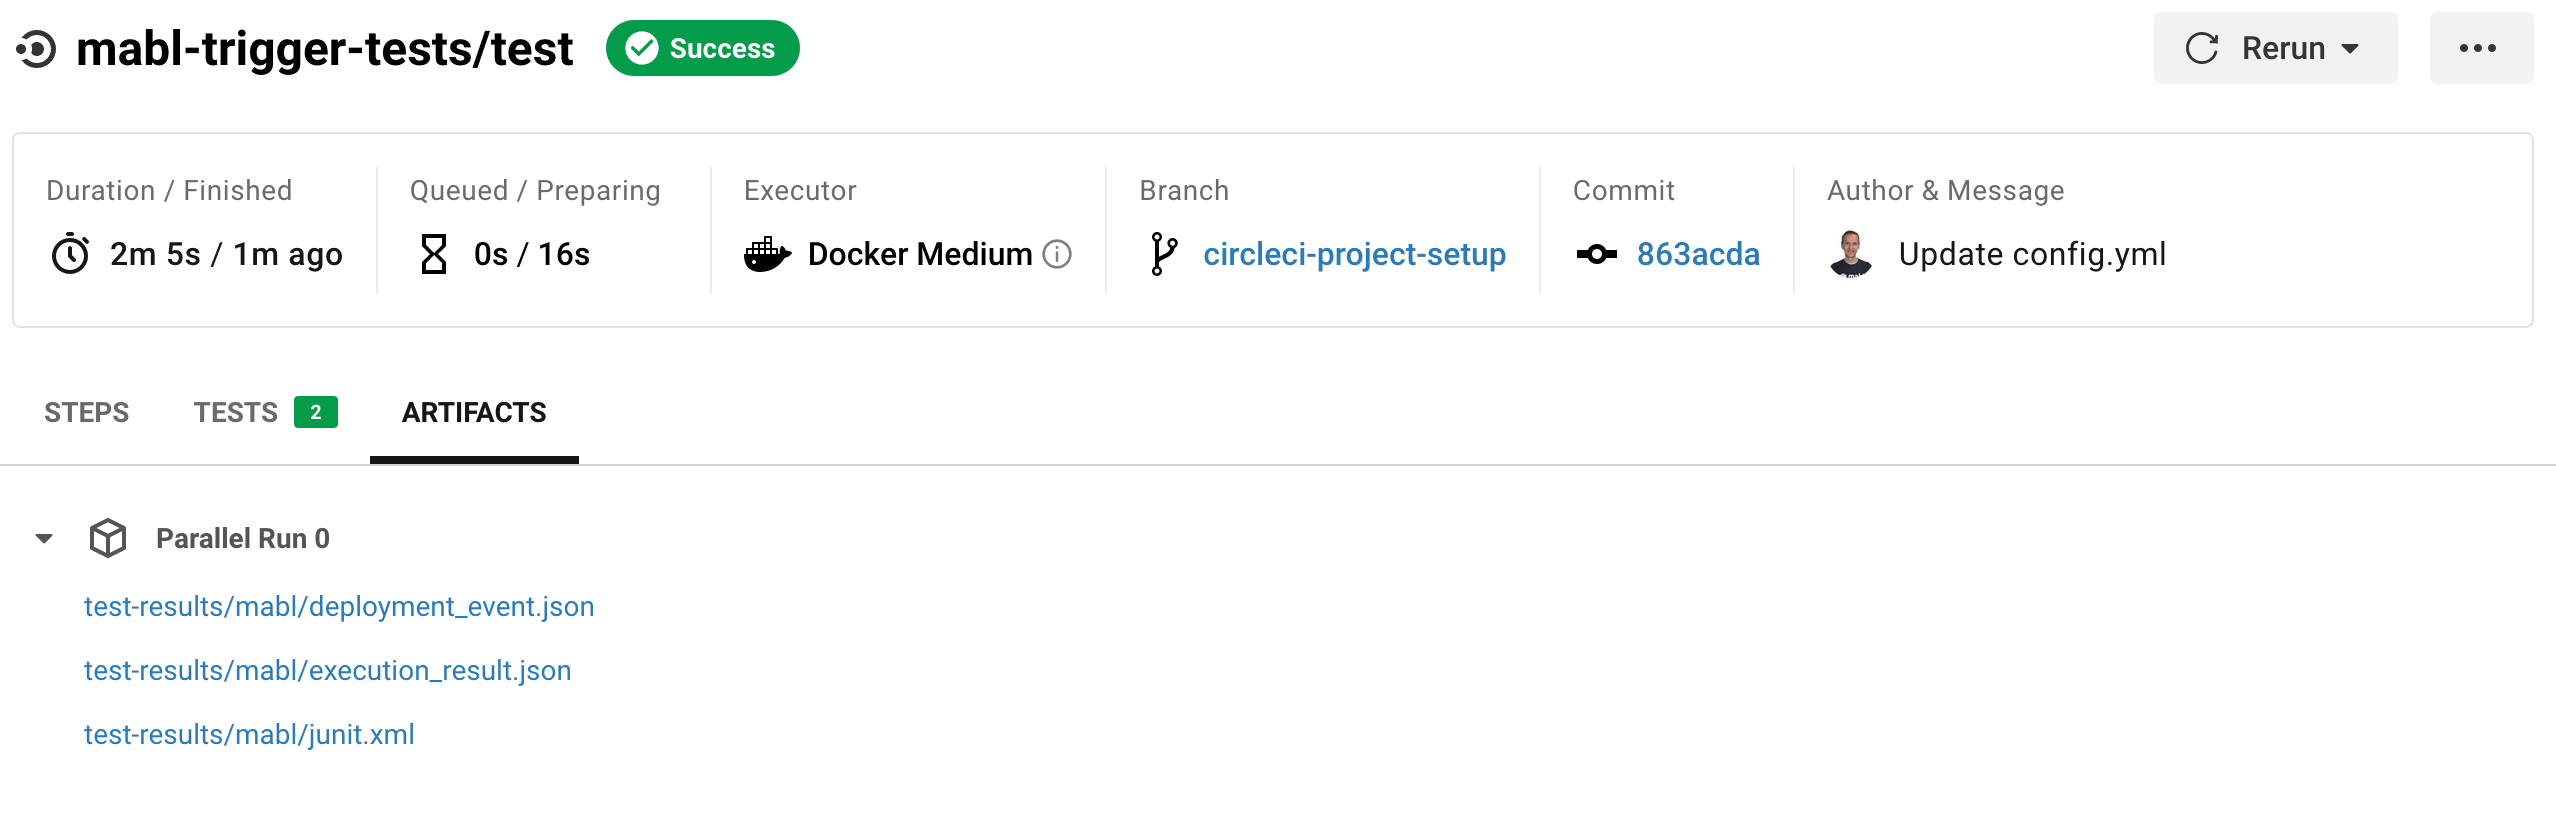Screen dimensions: 2556x840
Task: Click the CircleCI pipeline logo icon
Action: tap(38, 47)
